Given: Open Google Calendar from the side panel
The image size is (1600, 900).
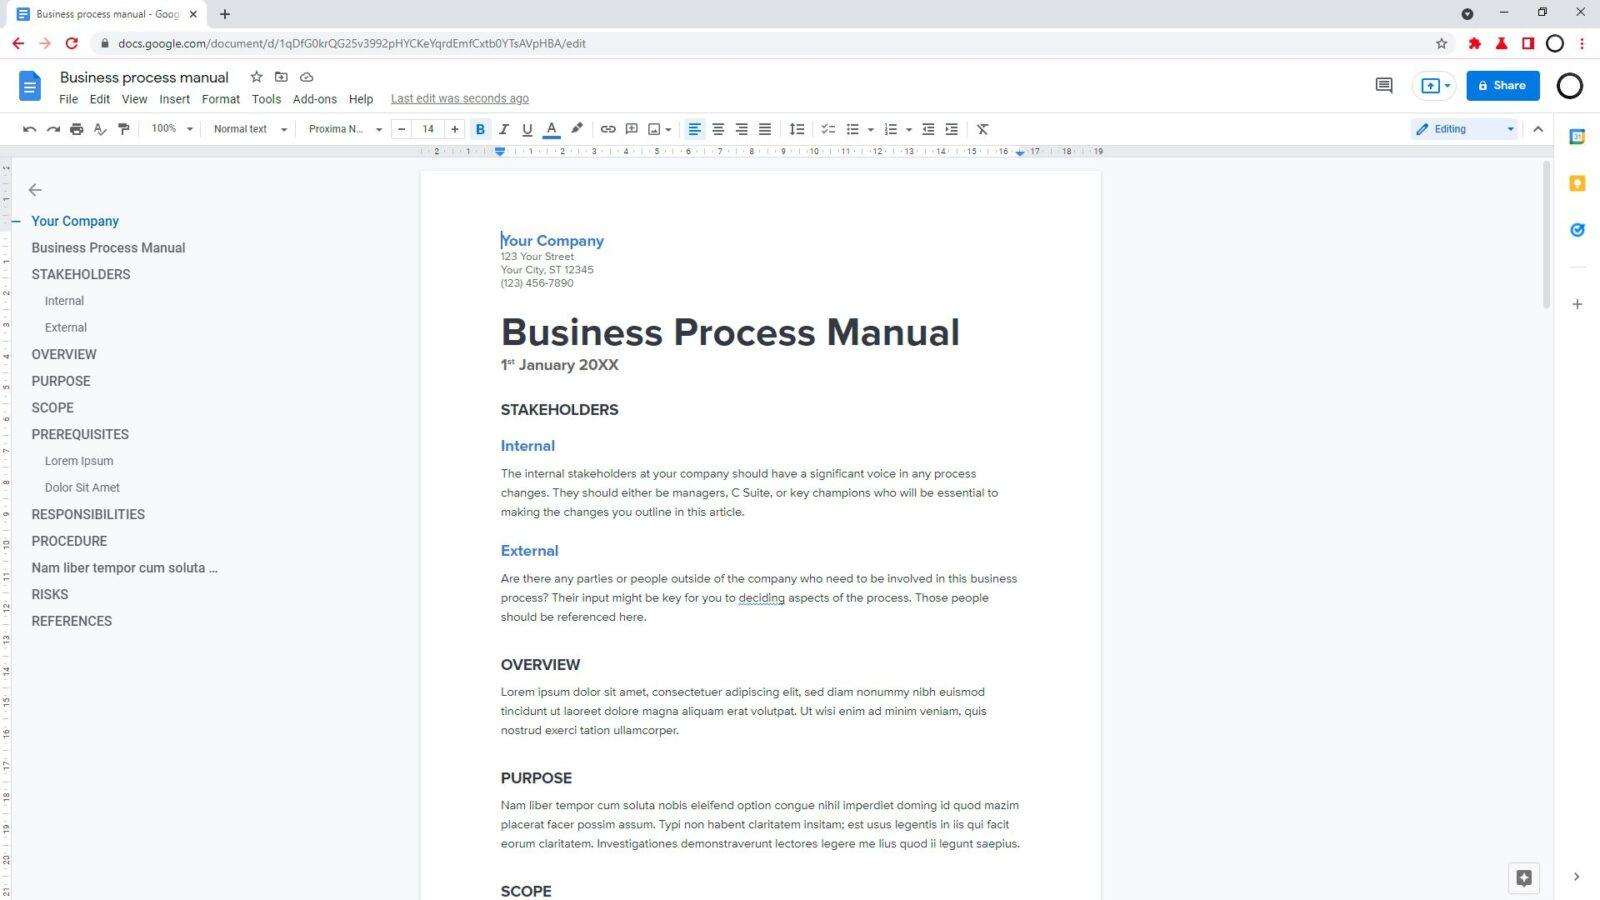Looking at the screenshot, I should coord(1577,137).
